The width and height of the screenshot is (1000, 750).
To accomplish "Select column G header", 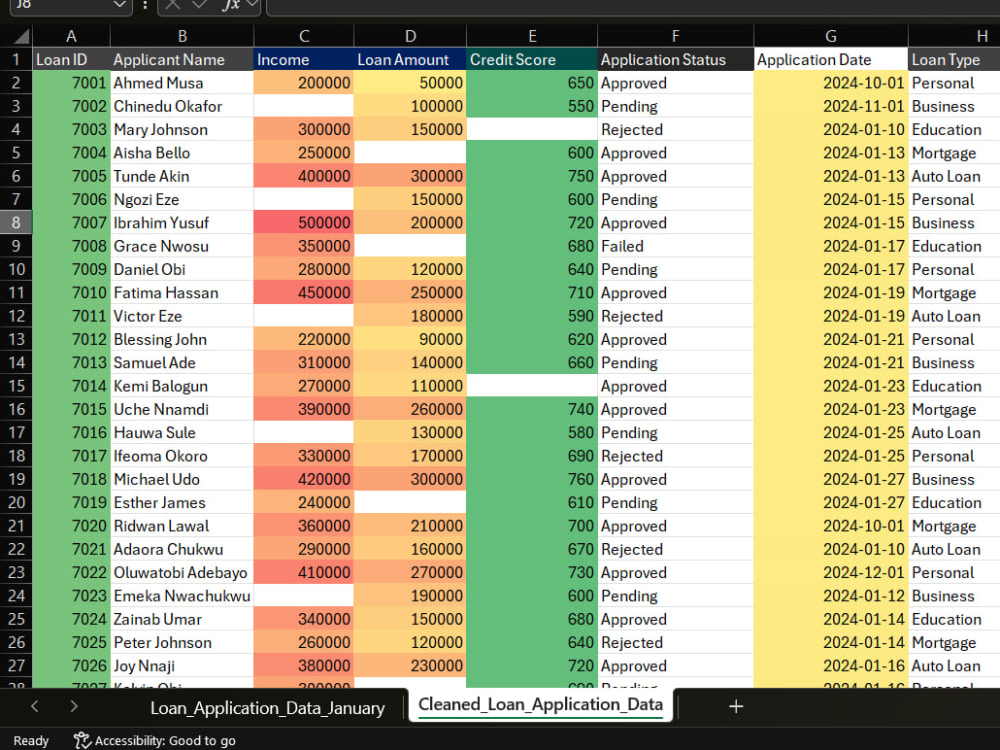I will 831,36.
